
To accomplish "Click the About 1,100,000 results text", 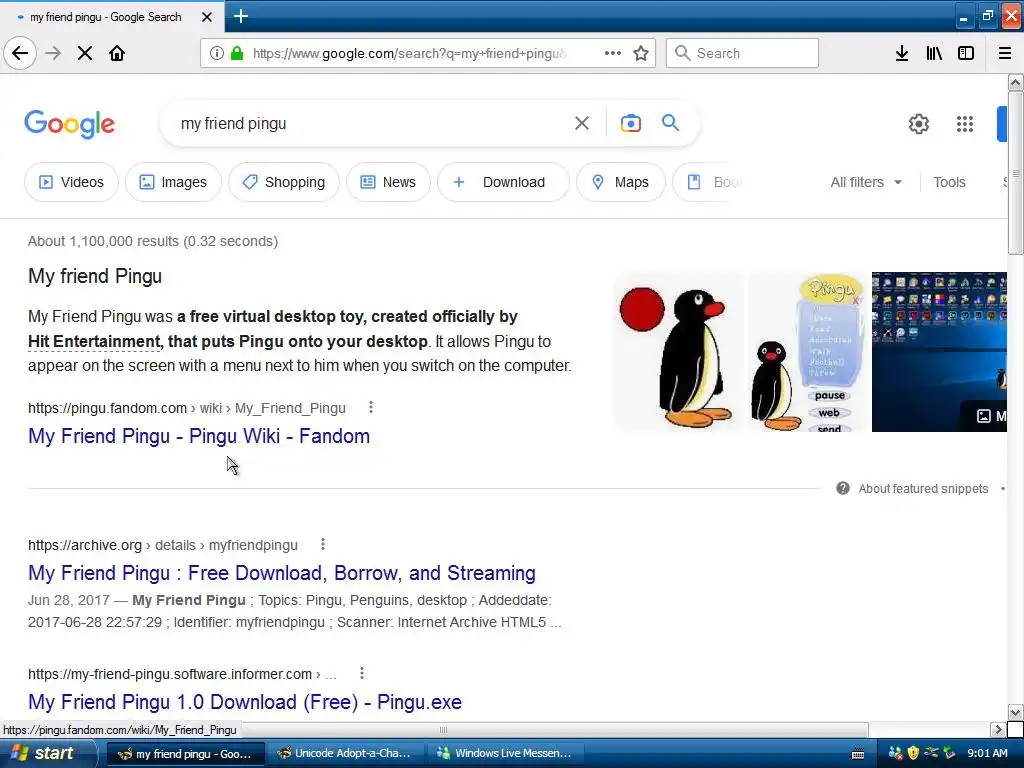I will tap(153, 241).
